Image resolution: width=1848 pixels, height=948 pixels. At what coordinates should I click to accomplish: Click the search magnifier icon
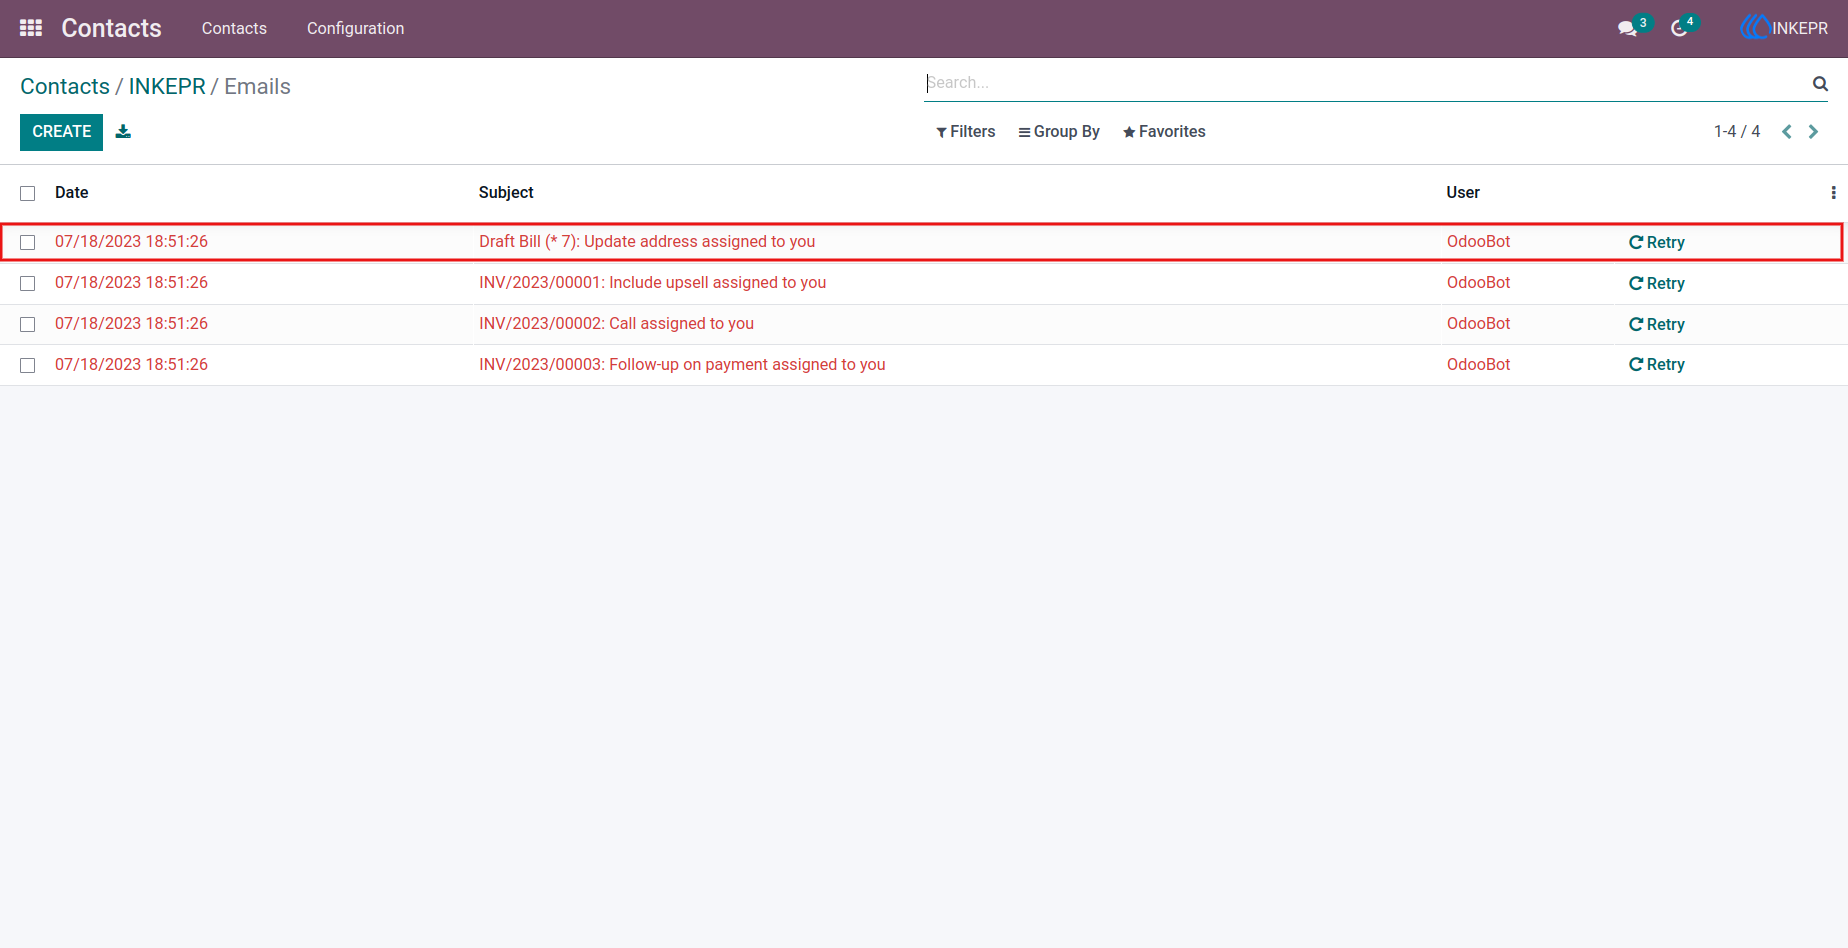1820,84
